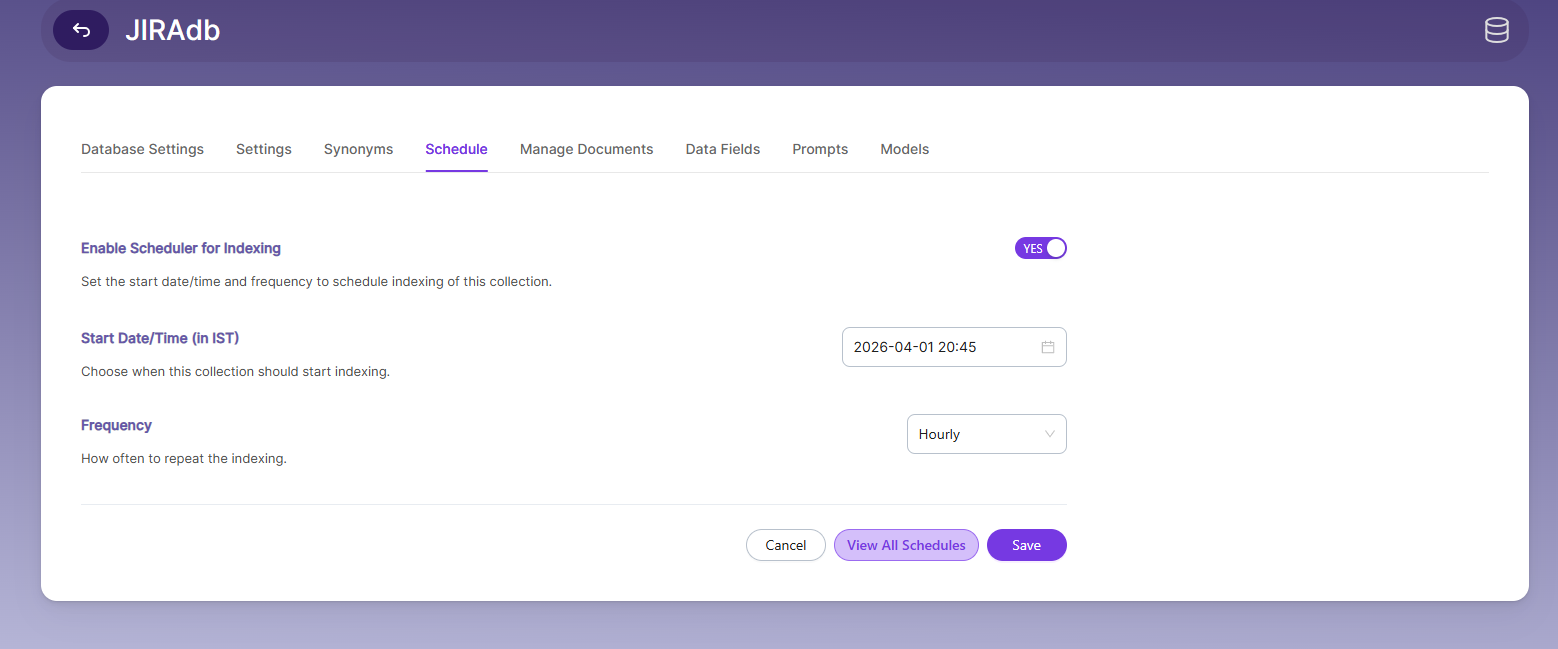This screenshot has height=649, width=1558.
Task: Click the database icon in the header
Action: [x=1496, y=30]
